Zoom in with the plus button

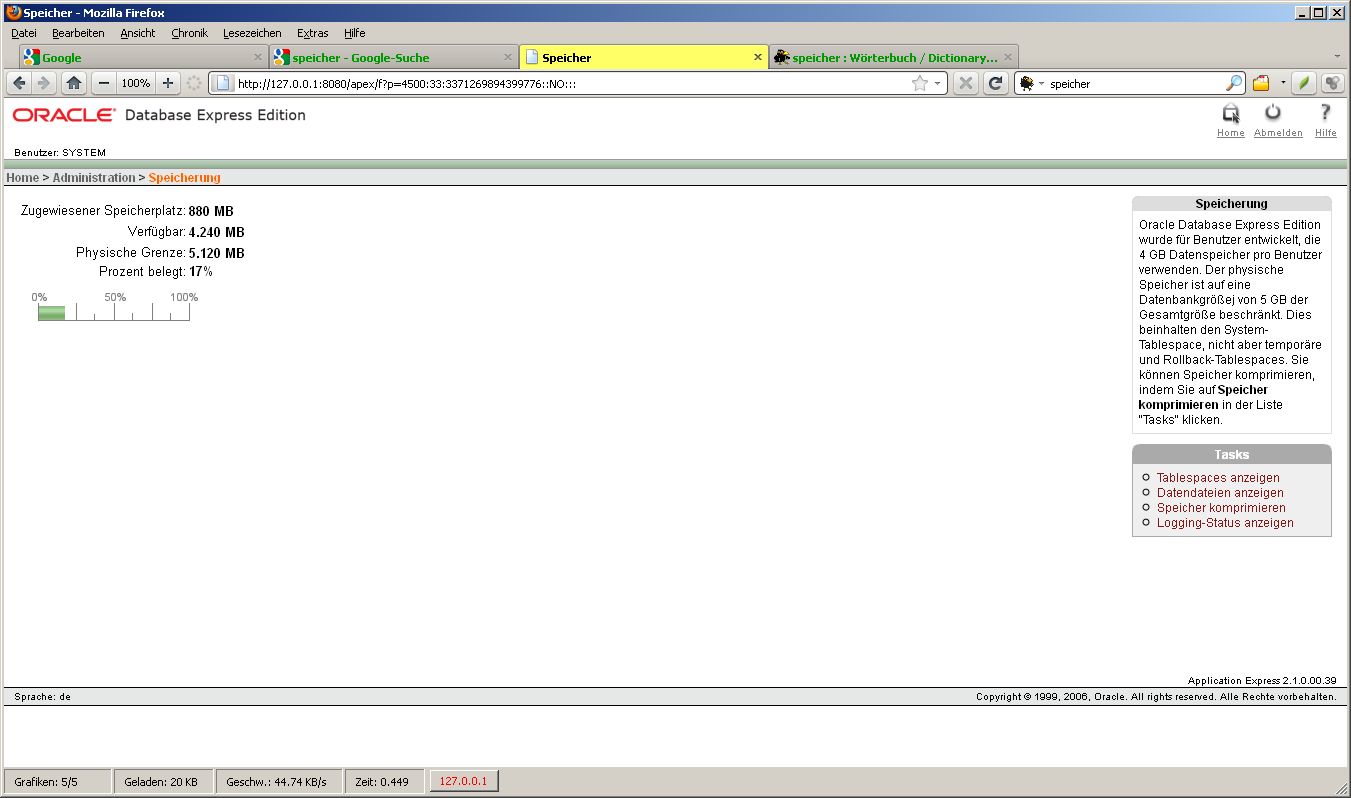pos(168,84)
